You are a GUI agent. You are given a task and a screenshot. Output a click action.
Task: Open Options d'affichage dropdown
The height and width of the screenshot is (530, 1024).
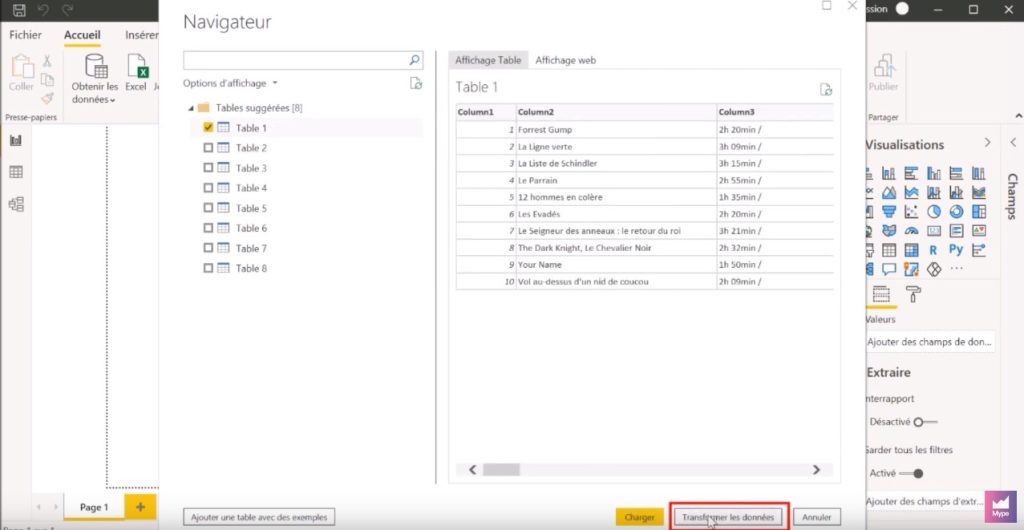(230, 83)
